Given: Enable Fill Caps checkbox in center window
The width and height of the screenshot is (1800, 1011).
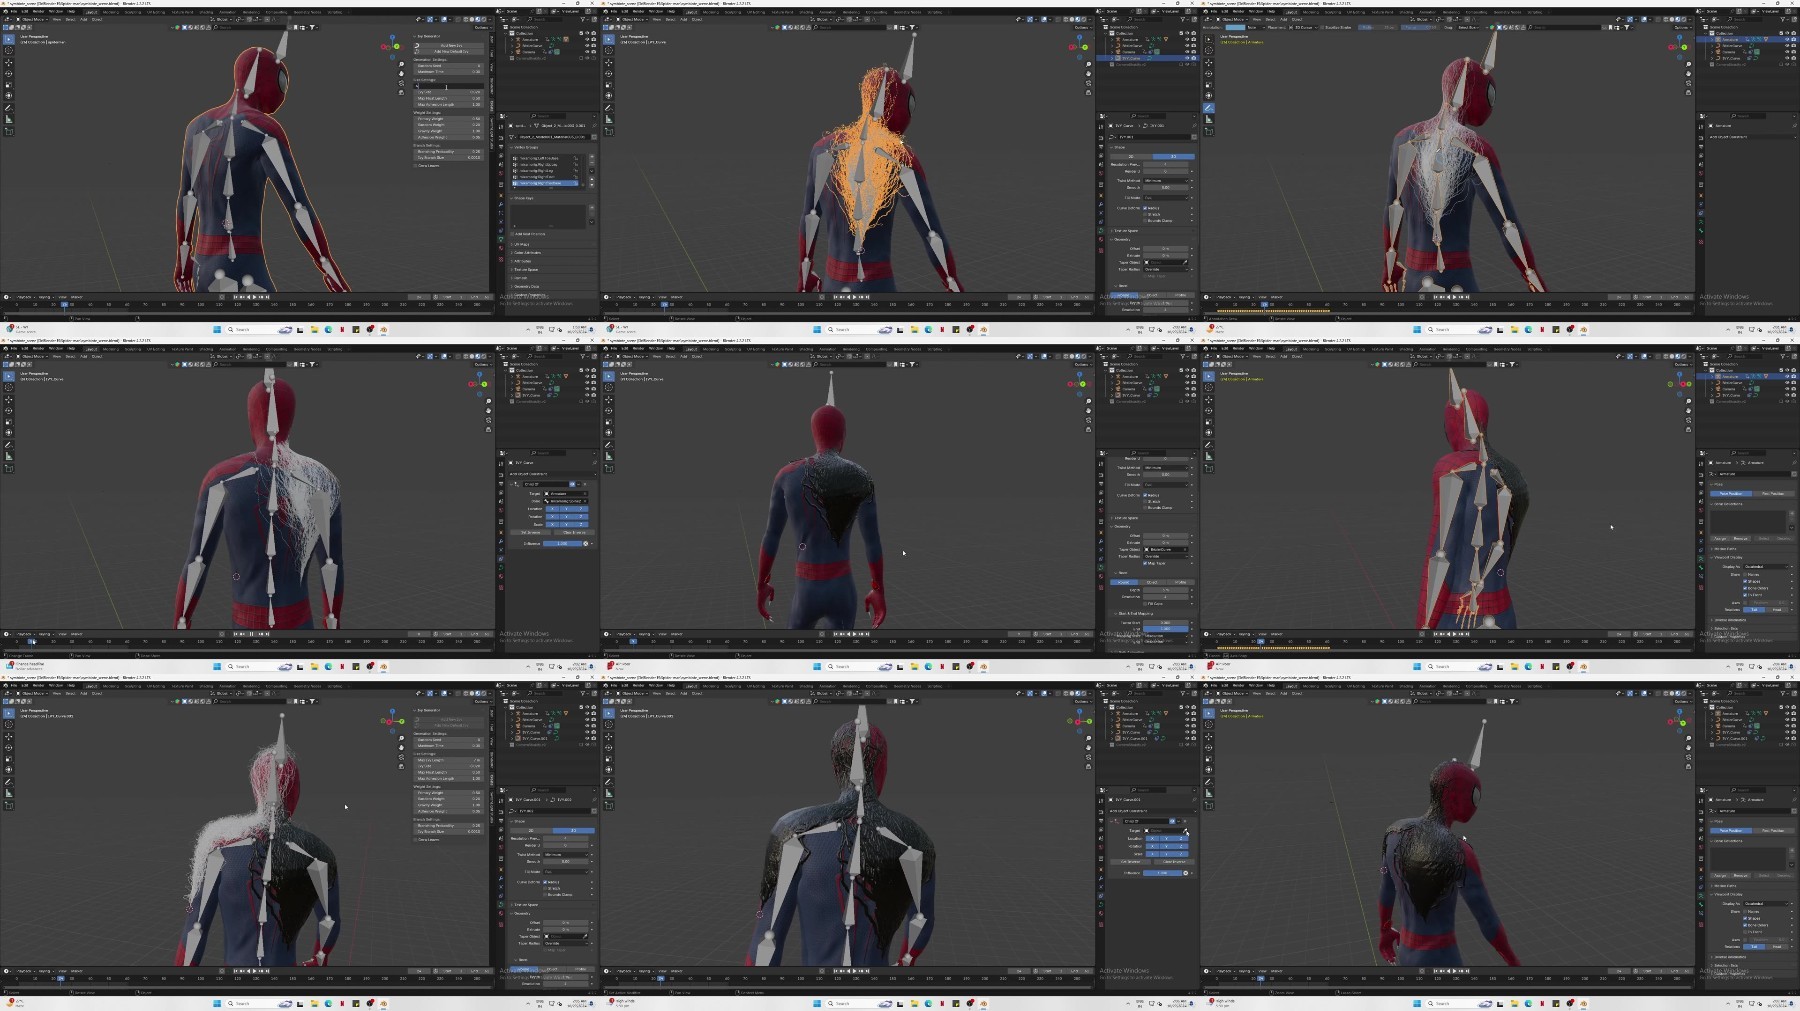Looking at the screenshot, I should 1147,604.
